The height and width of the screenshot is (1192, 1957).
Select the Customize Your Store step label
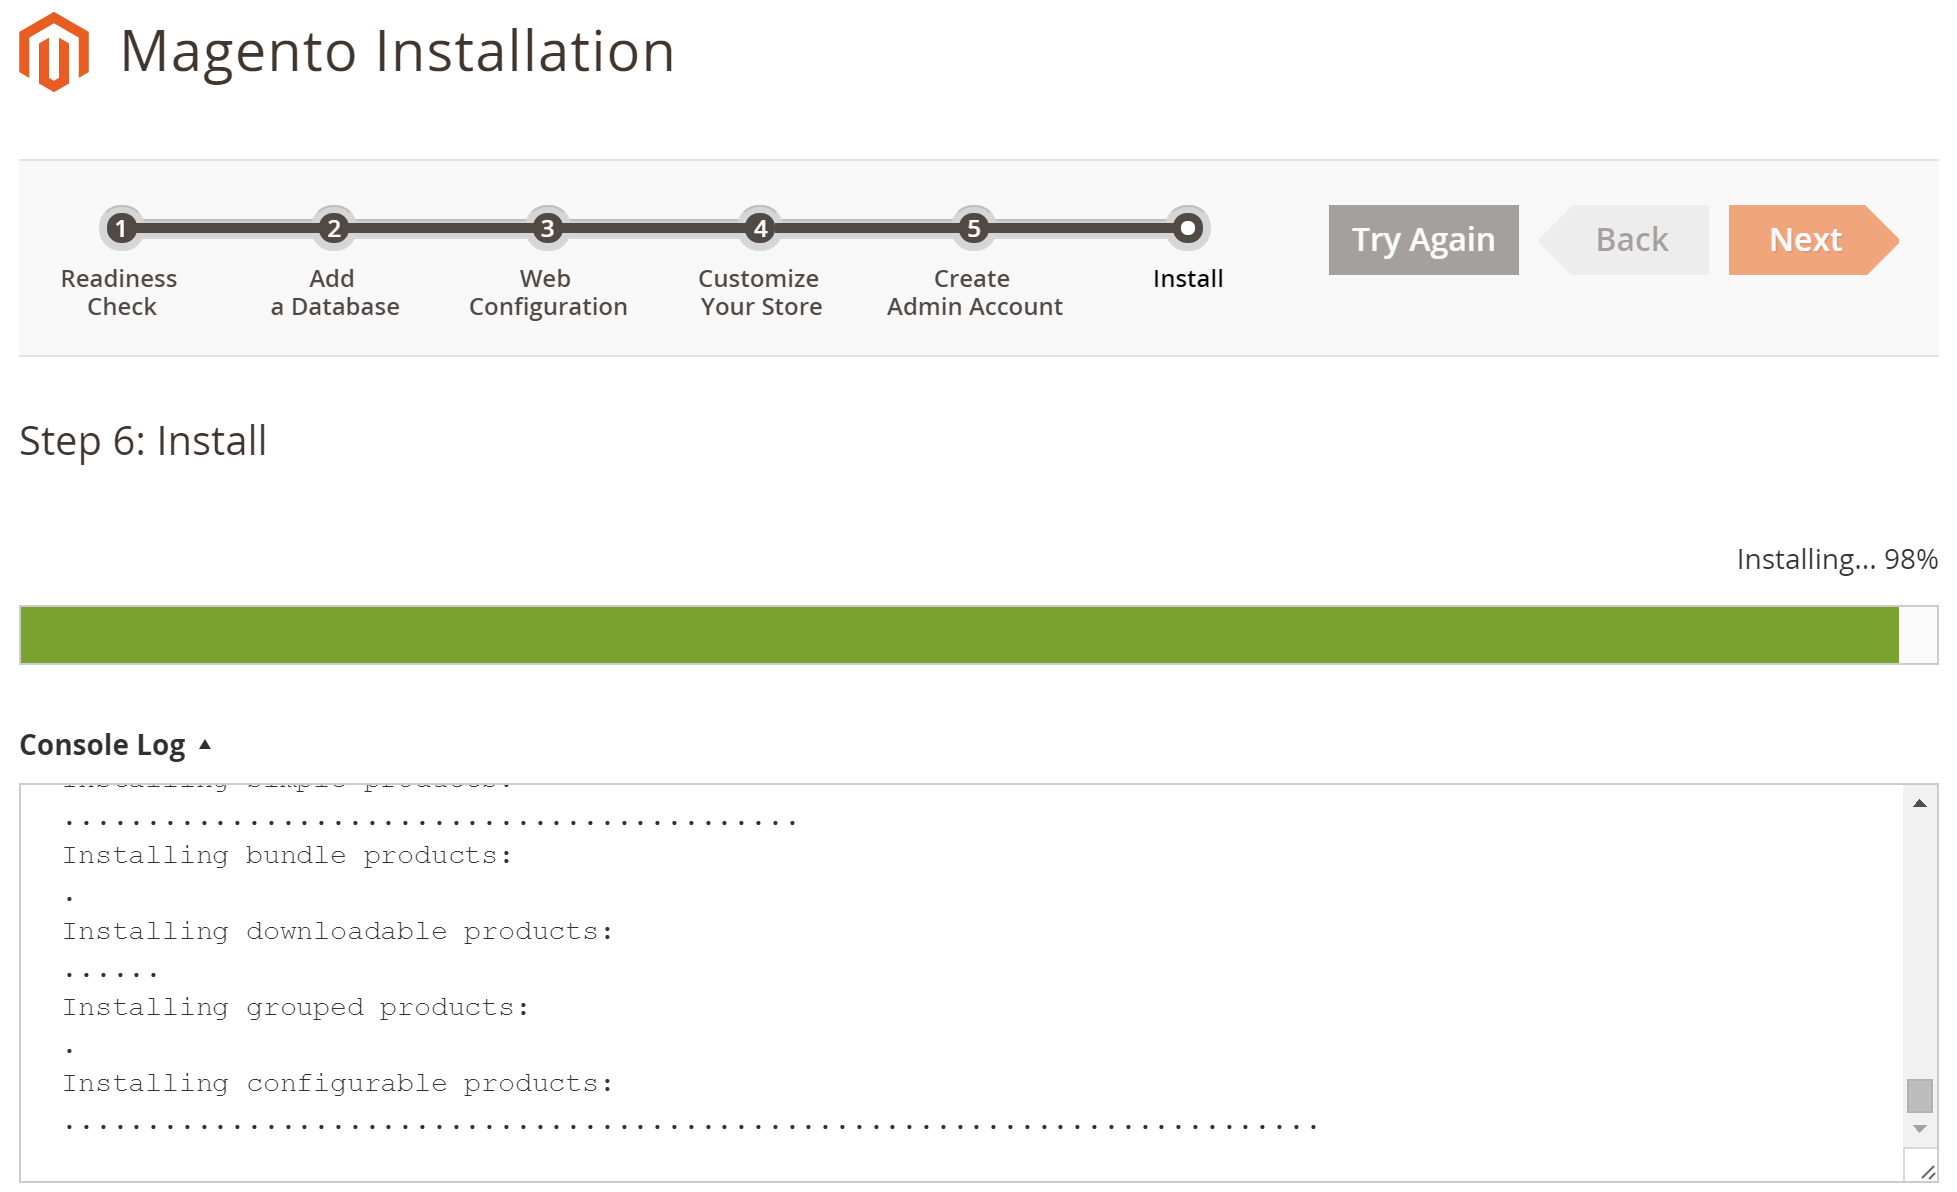(760, 292)
